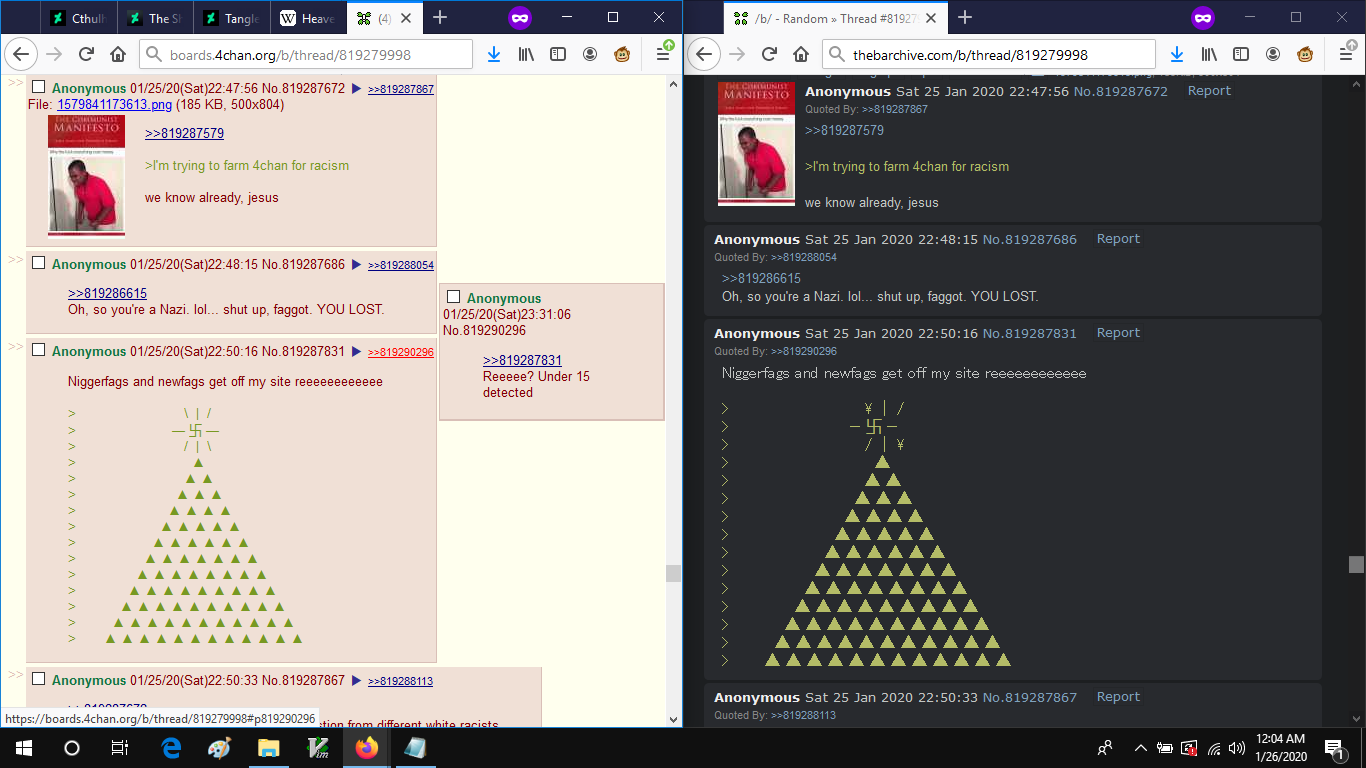The width and height of the screenshot is (1366, 768).
Task: Expand post menu arrow beside No.819287867
Action: point(356,681)
